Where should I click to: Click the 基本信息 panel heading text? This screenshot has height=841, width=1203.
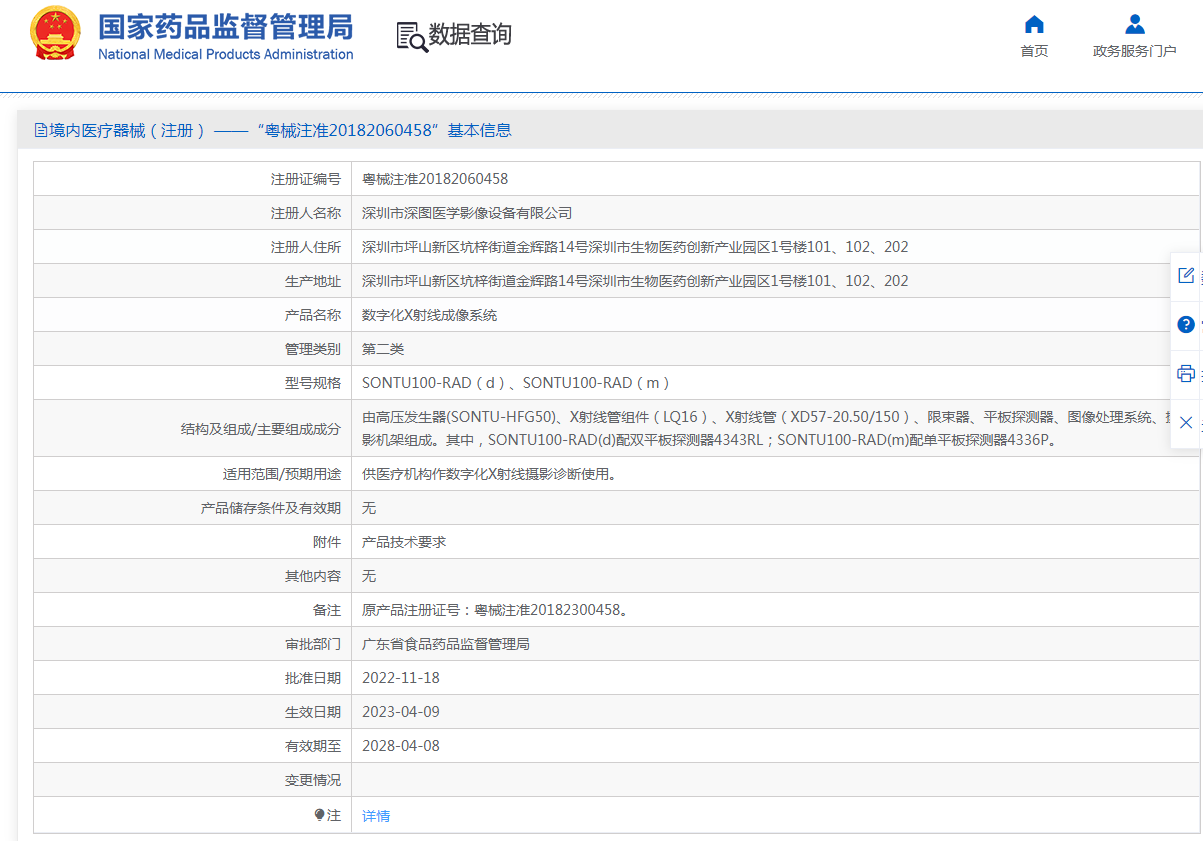(x=479, y=130)
